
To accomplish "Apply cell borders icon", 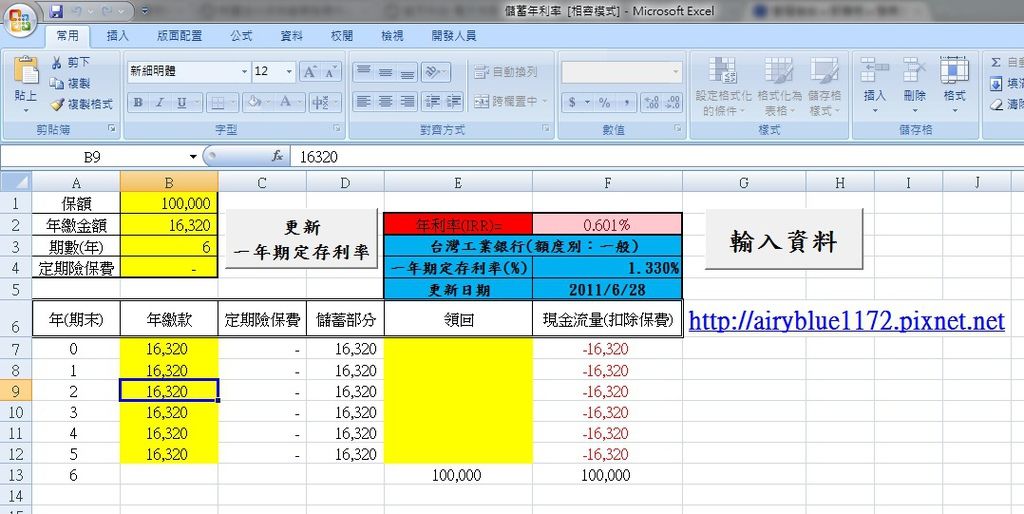I will click(217, 103).
